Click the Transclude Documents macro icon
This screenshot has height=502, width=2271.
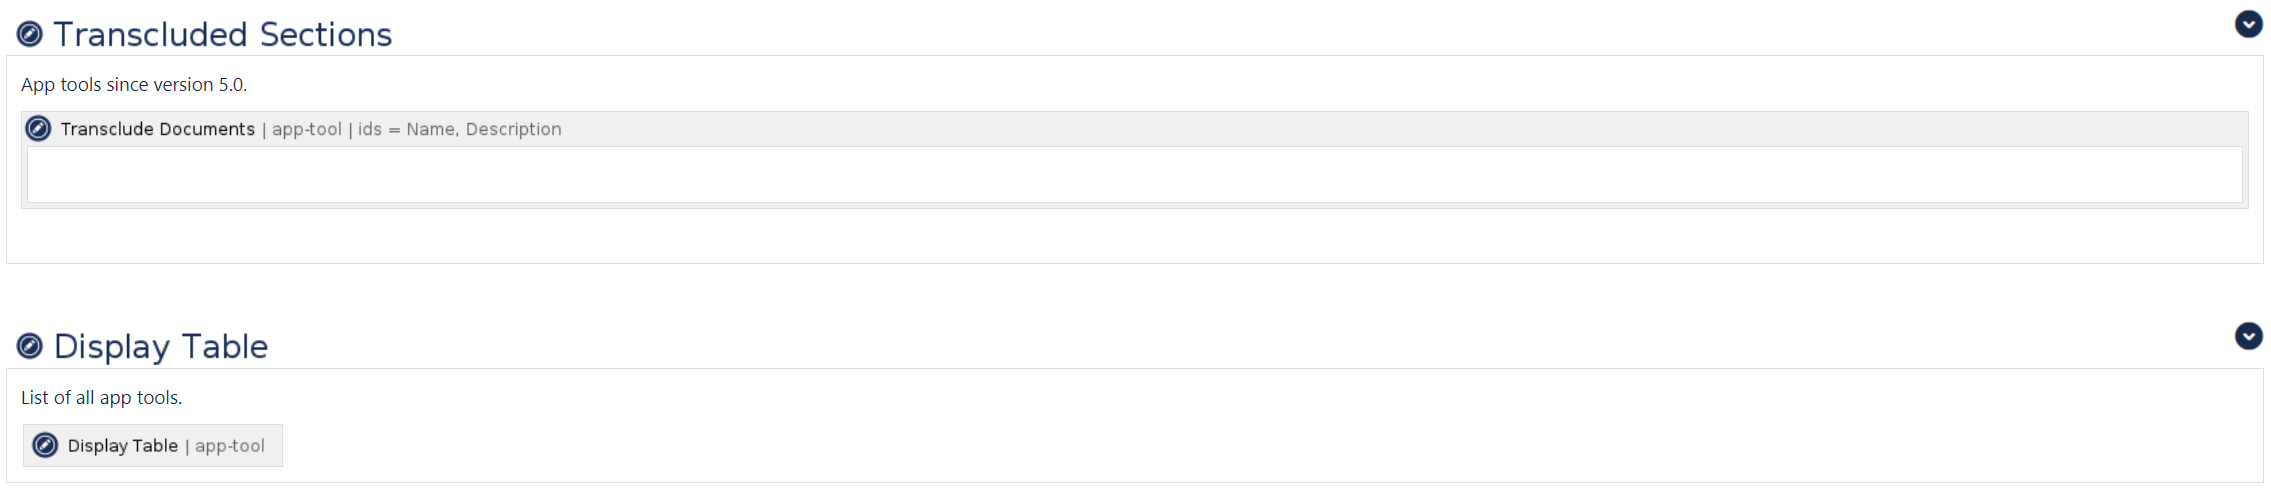(38, 129)
